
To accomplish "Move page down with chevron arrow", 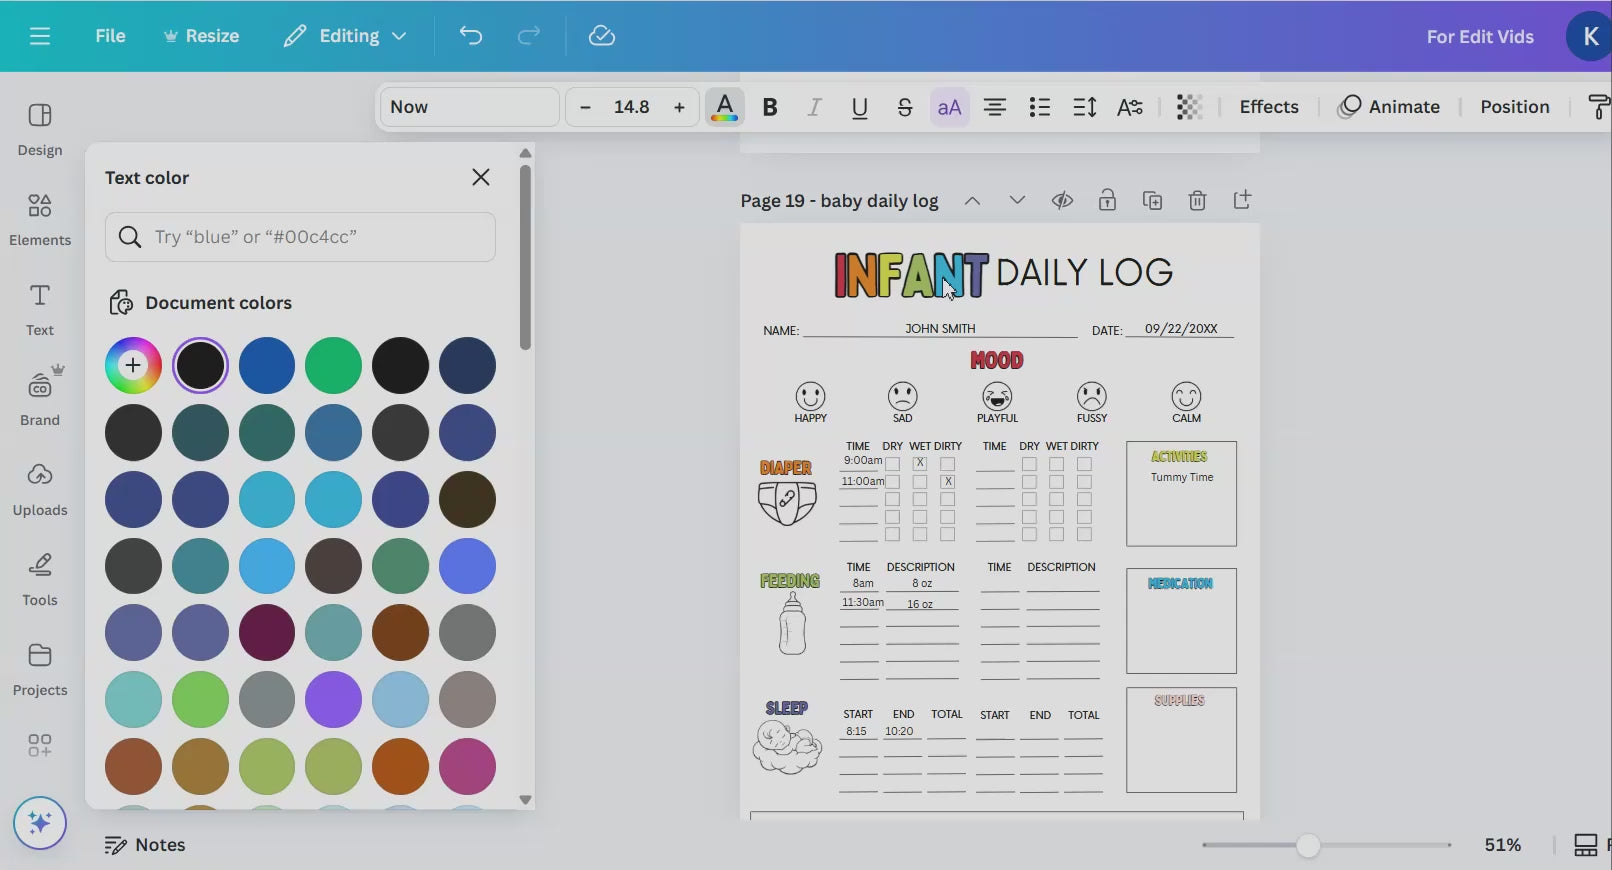I will pos(1017,201).
